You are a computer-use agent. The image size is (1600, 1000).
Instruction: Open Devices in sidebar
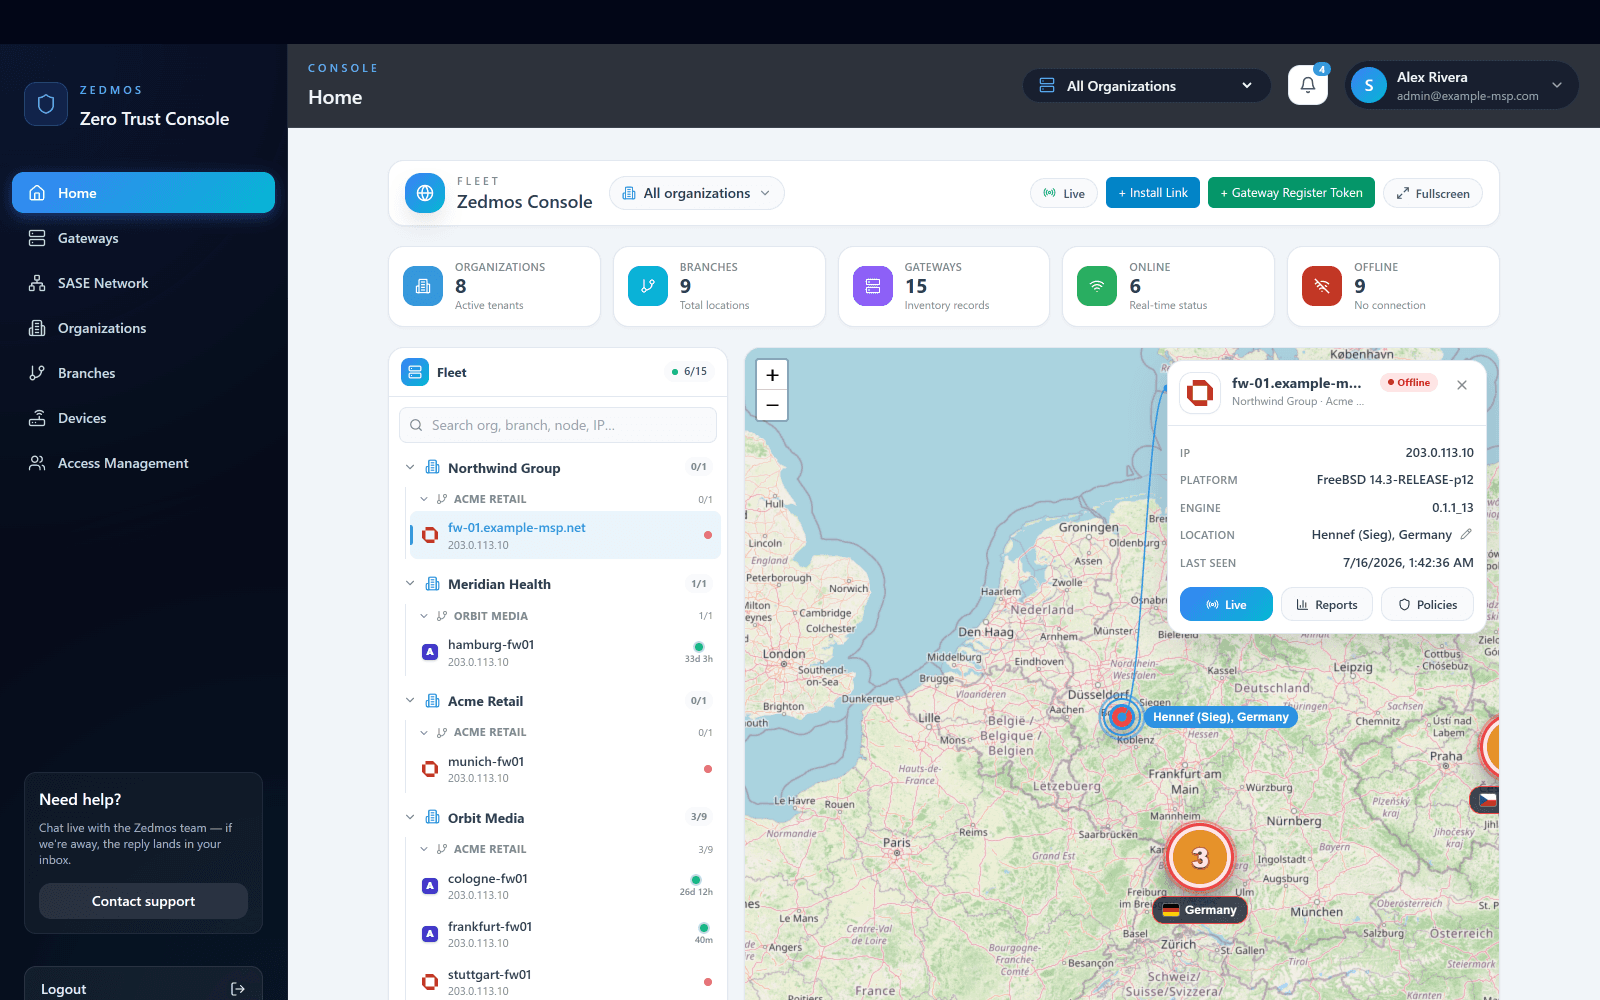143,418
